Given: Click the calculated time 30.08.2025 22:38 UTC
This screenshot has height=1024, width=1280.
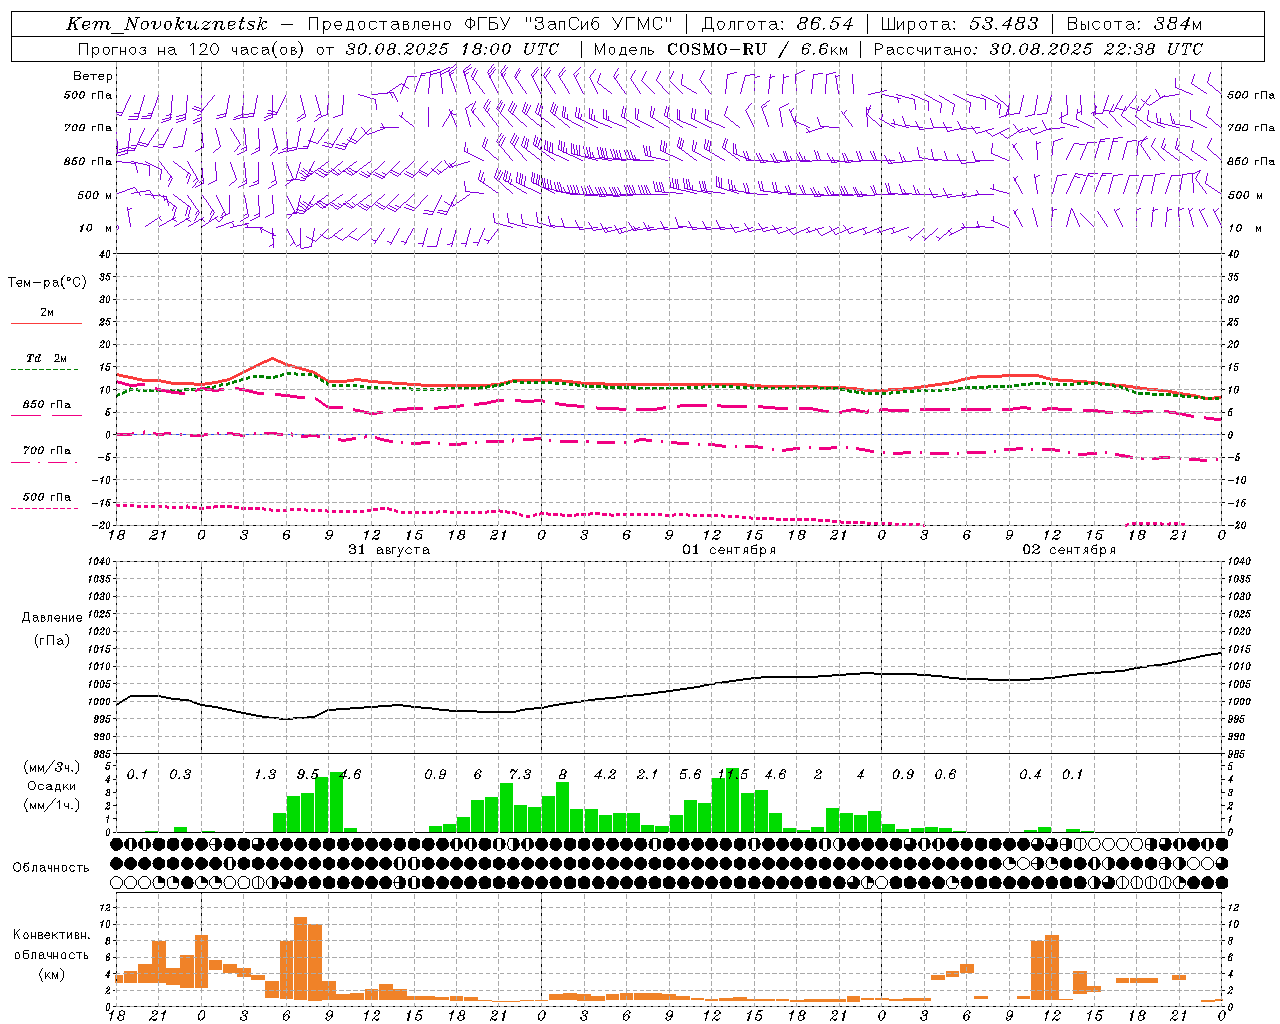Looking at the screenshot, I should (x=1096, y=49).
